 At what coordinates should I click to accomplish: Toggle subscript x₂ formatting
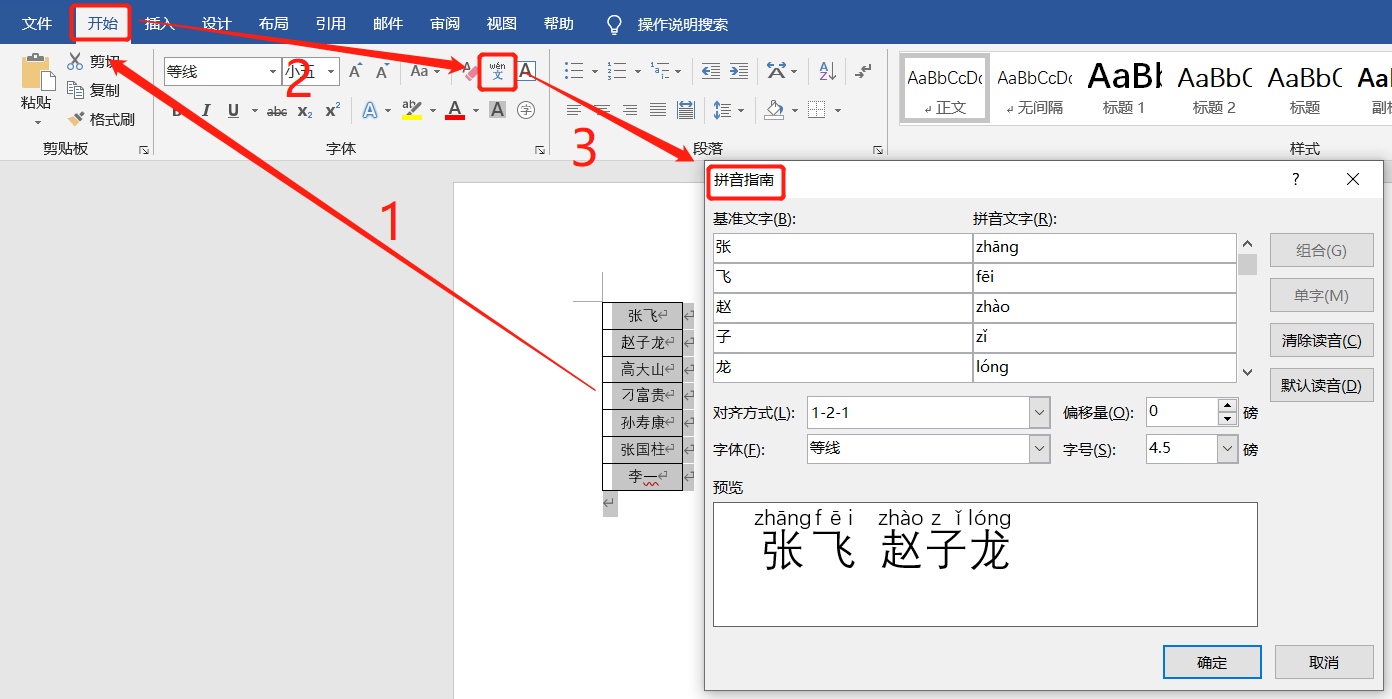coord(305,111)
